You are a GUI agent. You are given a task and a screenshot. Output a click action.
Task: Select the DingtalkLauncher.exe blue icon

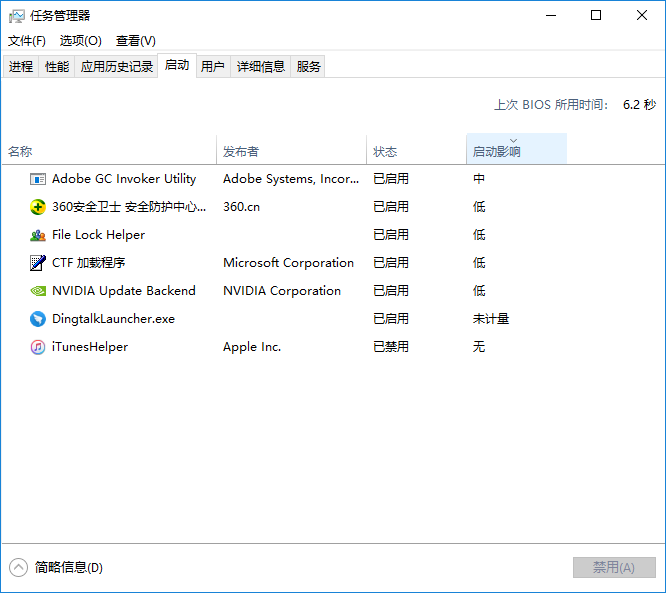point(38,319)
